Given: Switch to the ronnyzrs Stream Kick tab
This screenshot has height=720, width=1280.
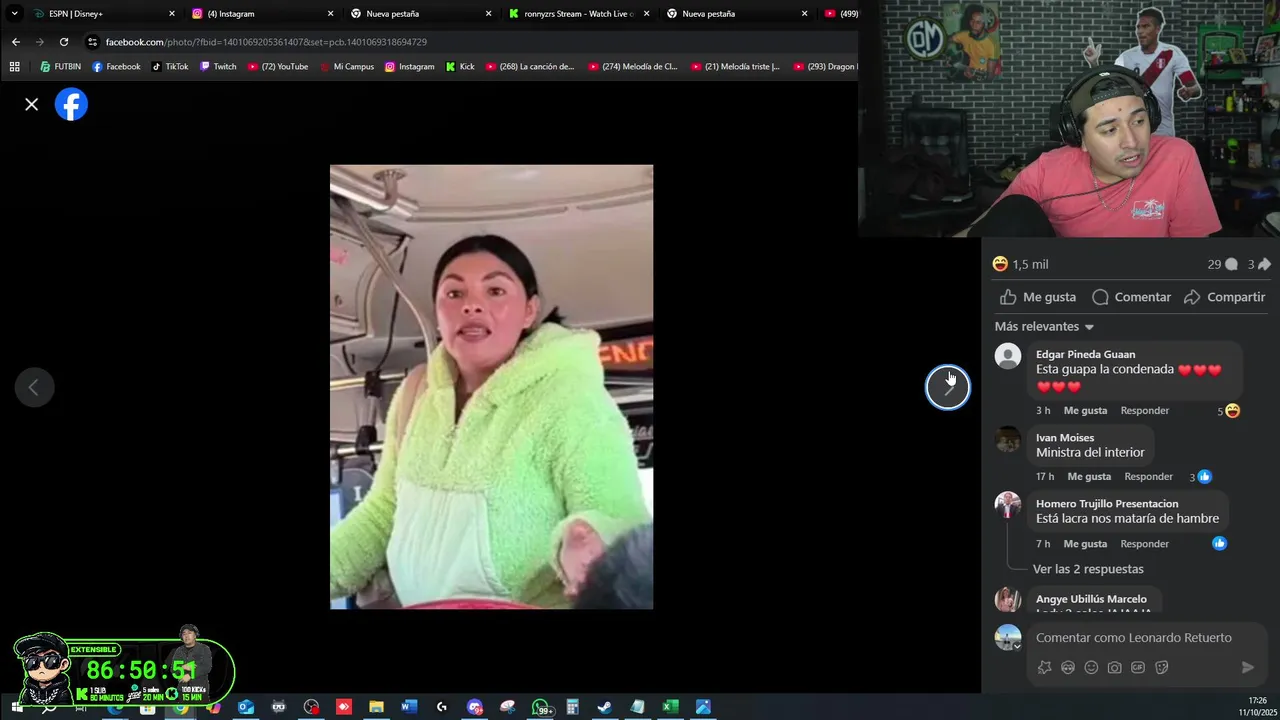Looking at the screenshot, I should tap(578, 14).
